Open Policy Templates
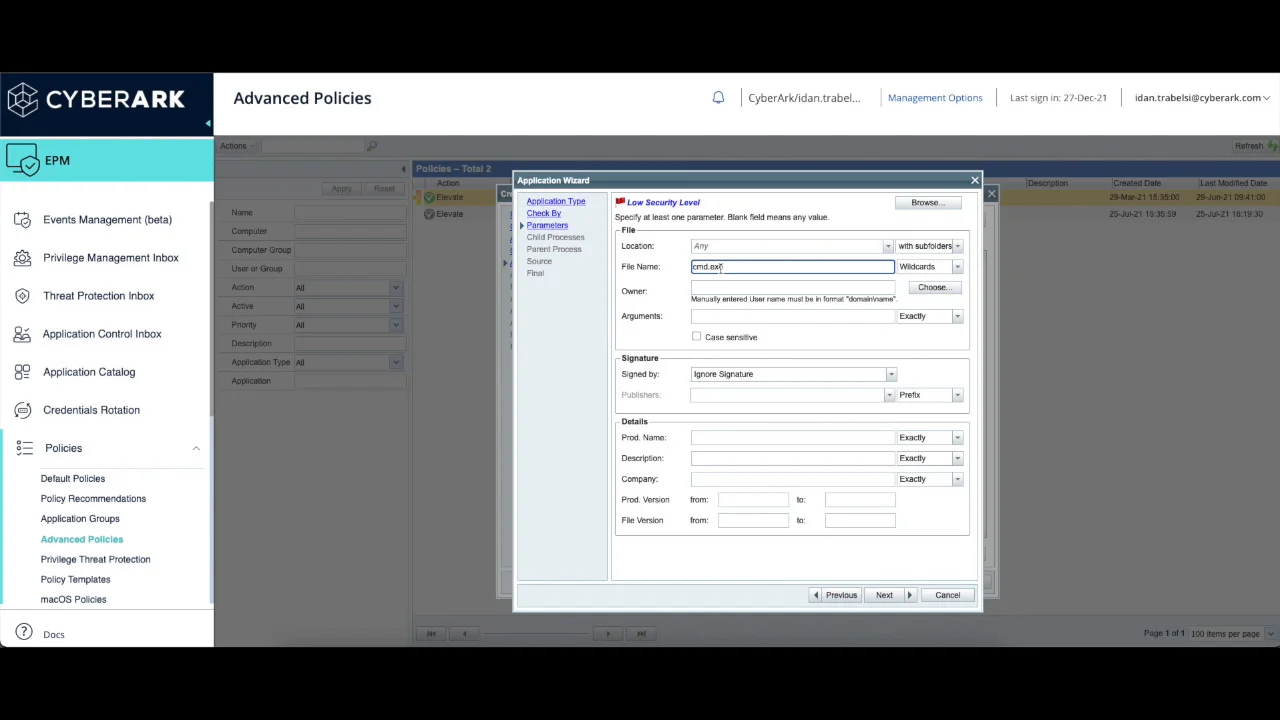Screen dimensions: 1280x720 [75, 579]
